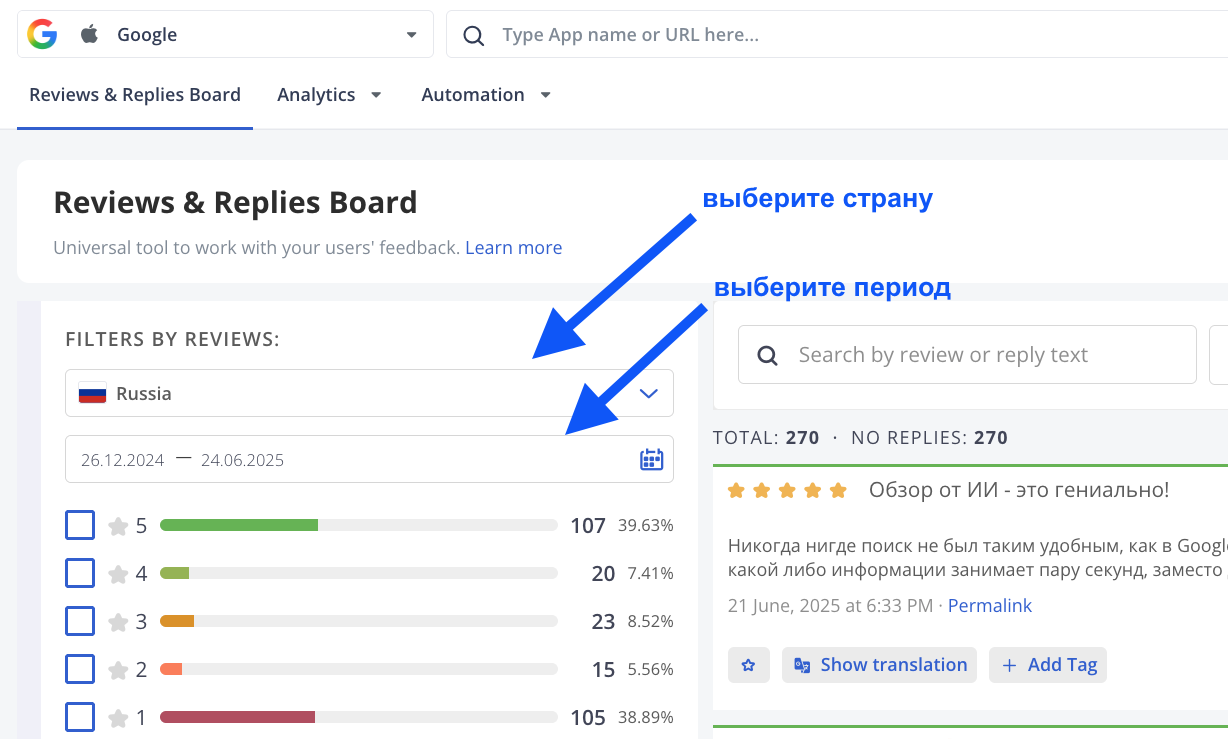Click the review body text starting Никогда нигде
Image resolution: width=1228 pixels, height=739 pixels.
click(x=978, y=558)
